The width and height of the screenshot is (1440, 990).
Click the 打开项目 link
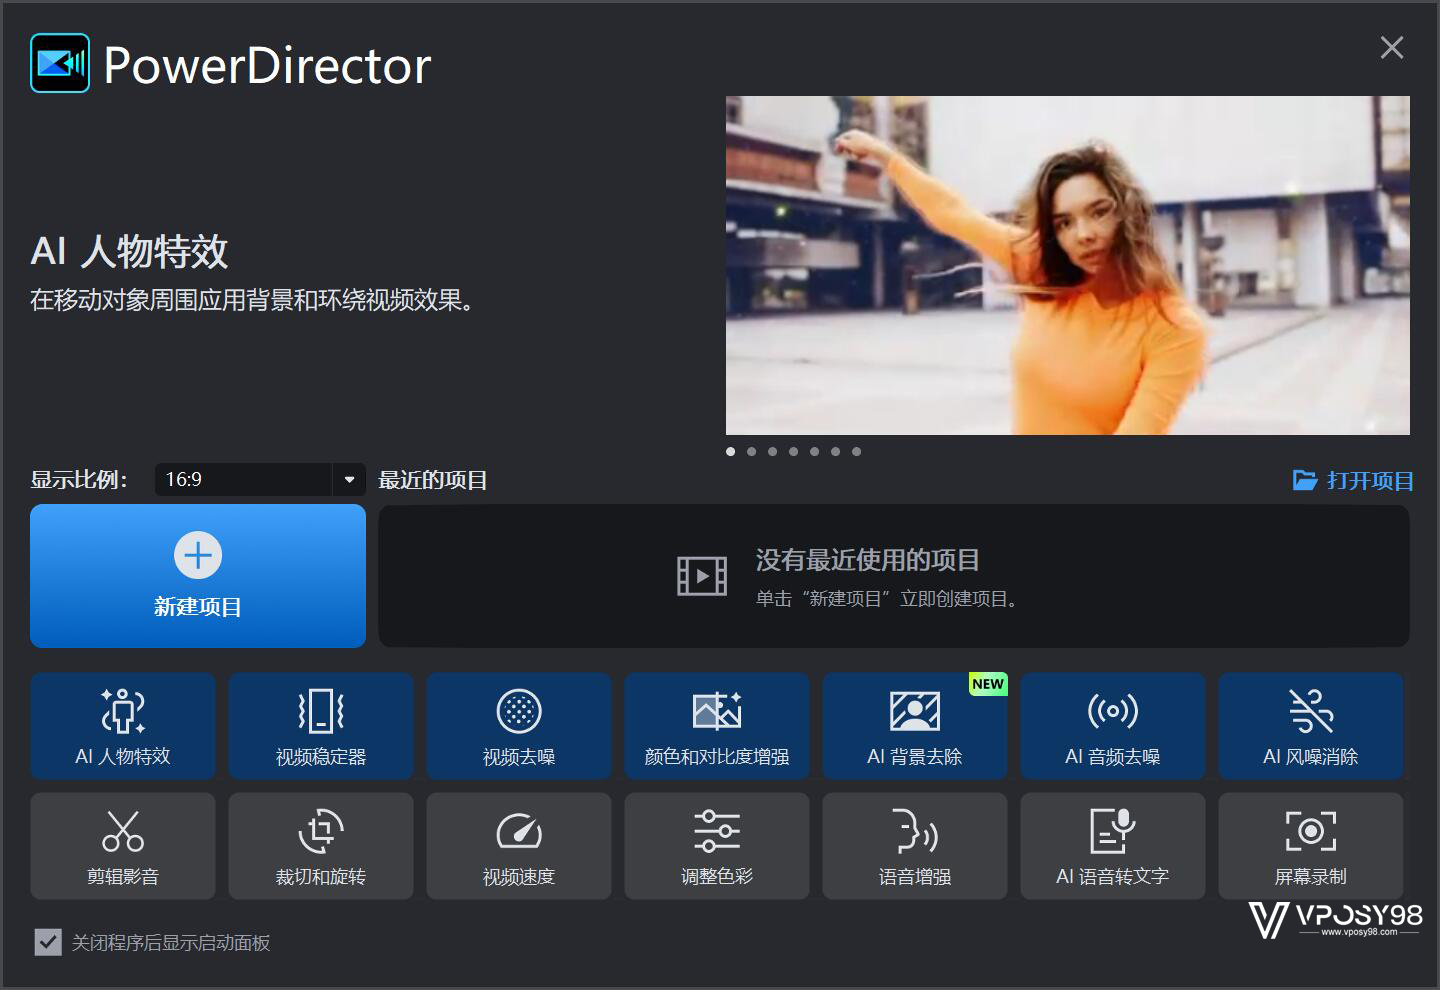pos(1354,481)
